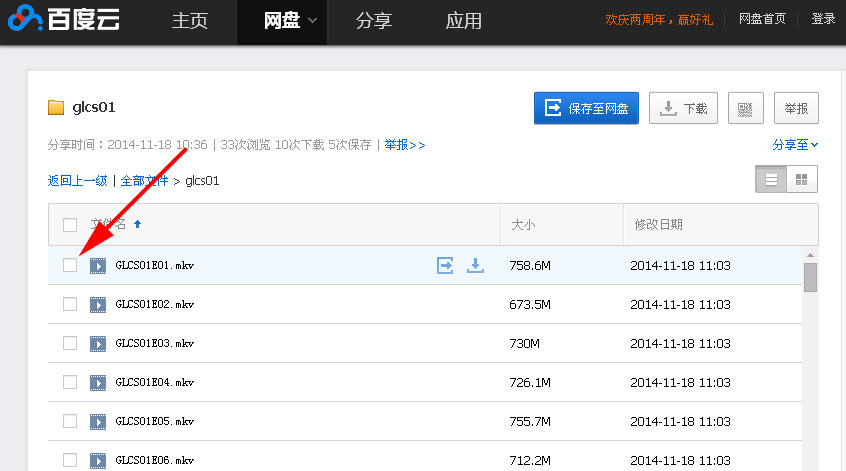
Task: Expand the 分享至 share-to dropdown
Action: (x=795, y=145)
